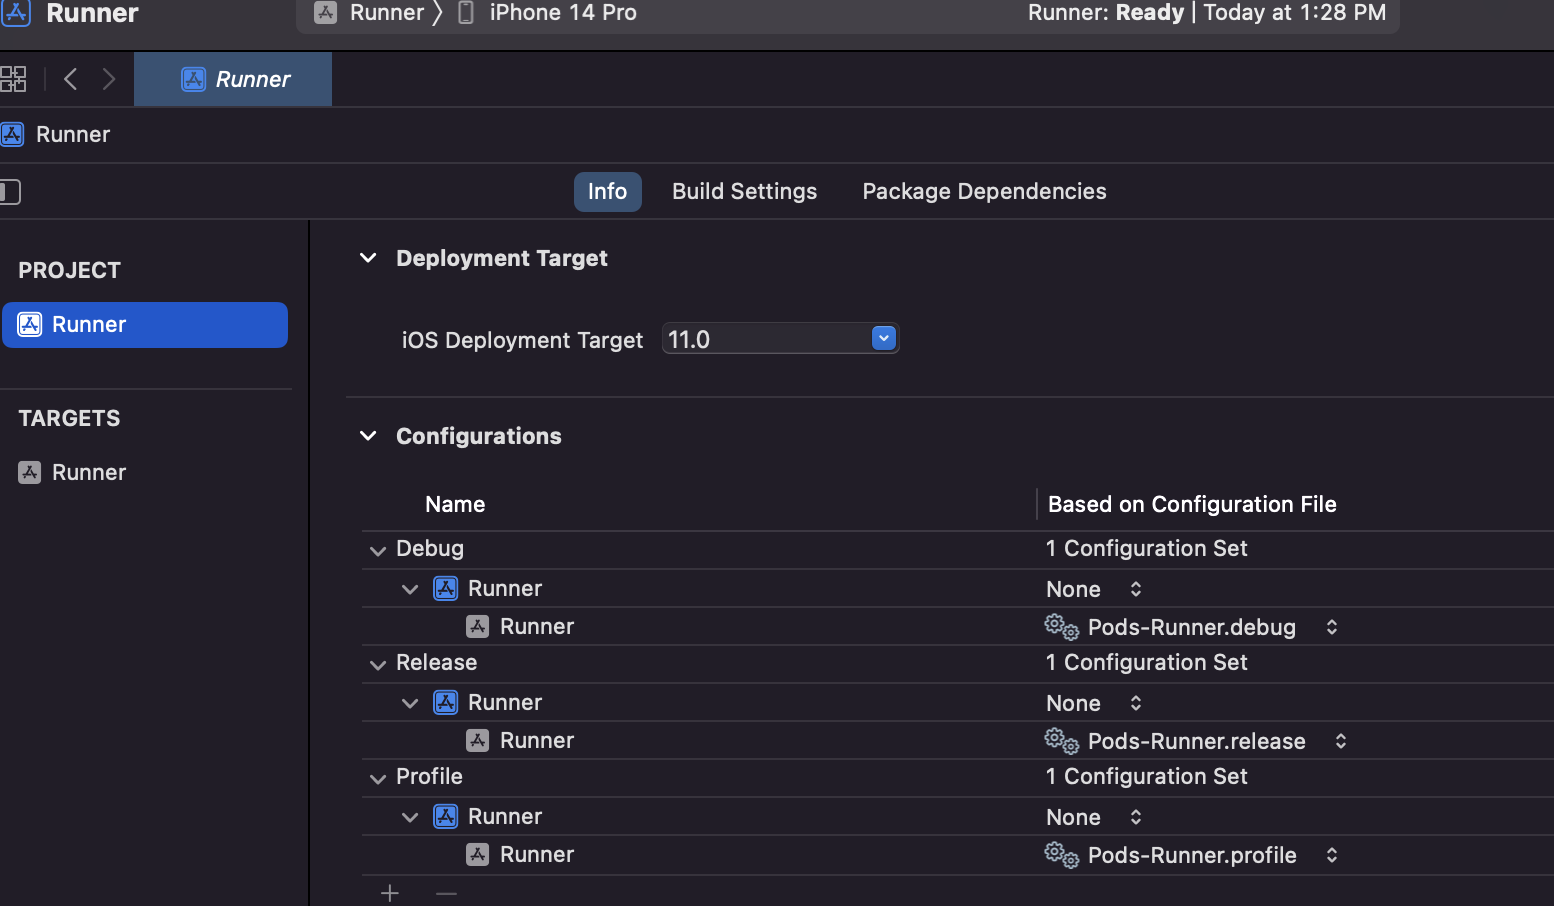Click the Name column header
Screen dimensions: 1554x906
click(455, 504)
